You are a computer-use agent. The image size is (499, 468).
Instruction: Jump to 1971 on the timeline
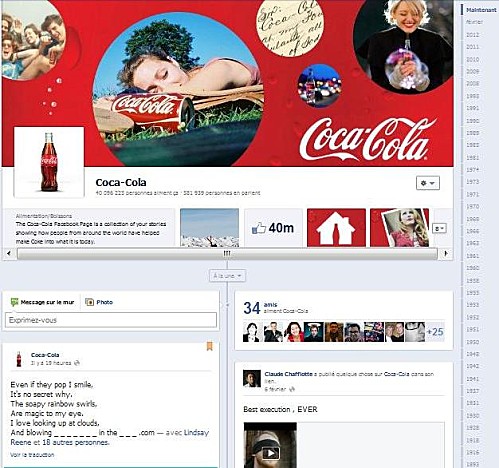point(472,194)
